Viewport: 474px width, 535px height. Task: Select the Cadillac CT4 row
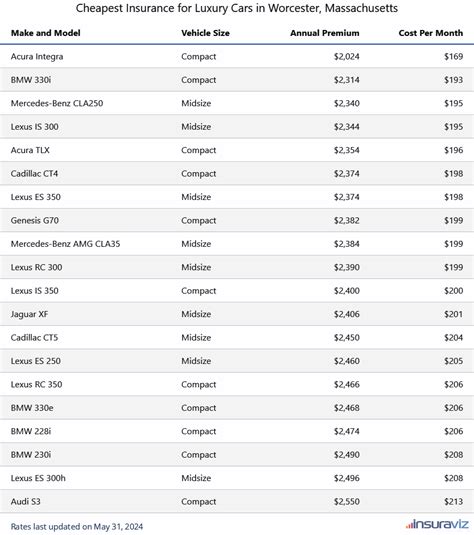237,174
